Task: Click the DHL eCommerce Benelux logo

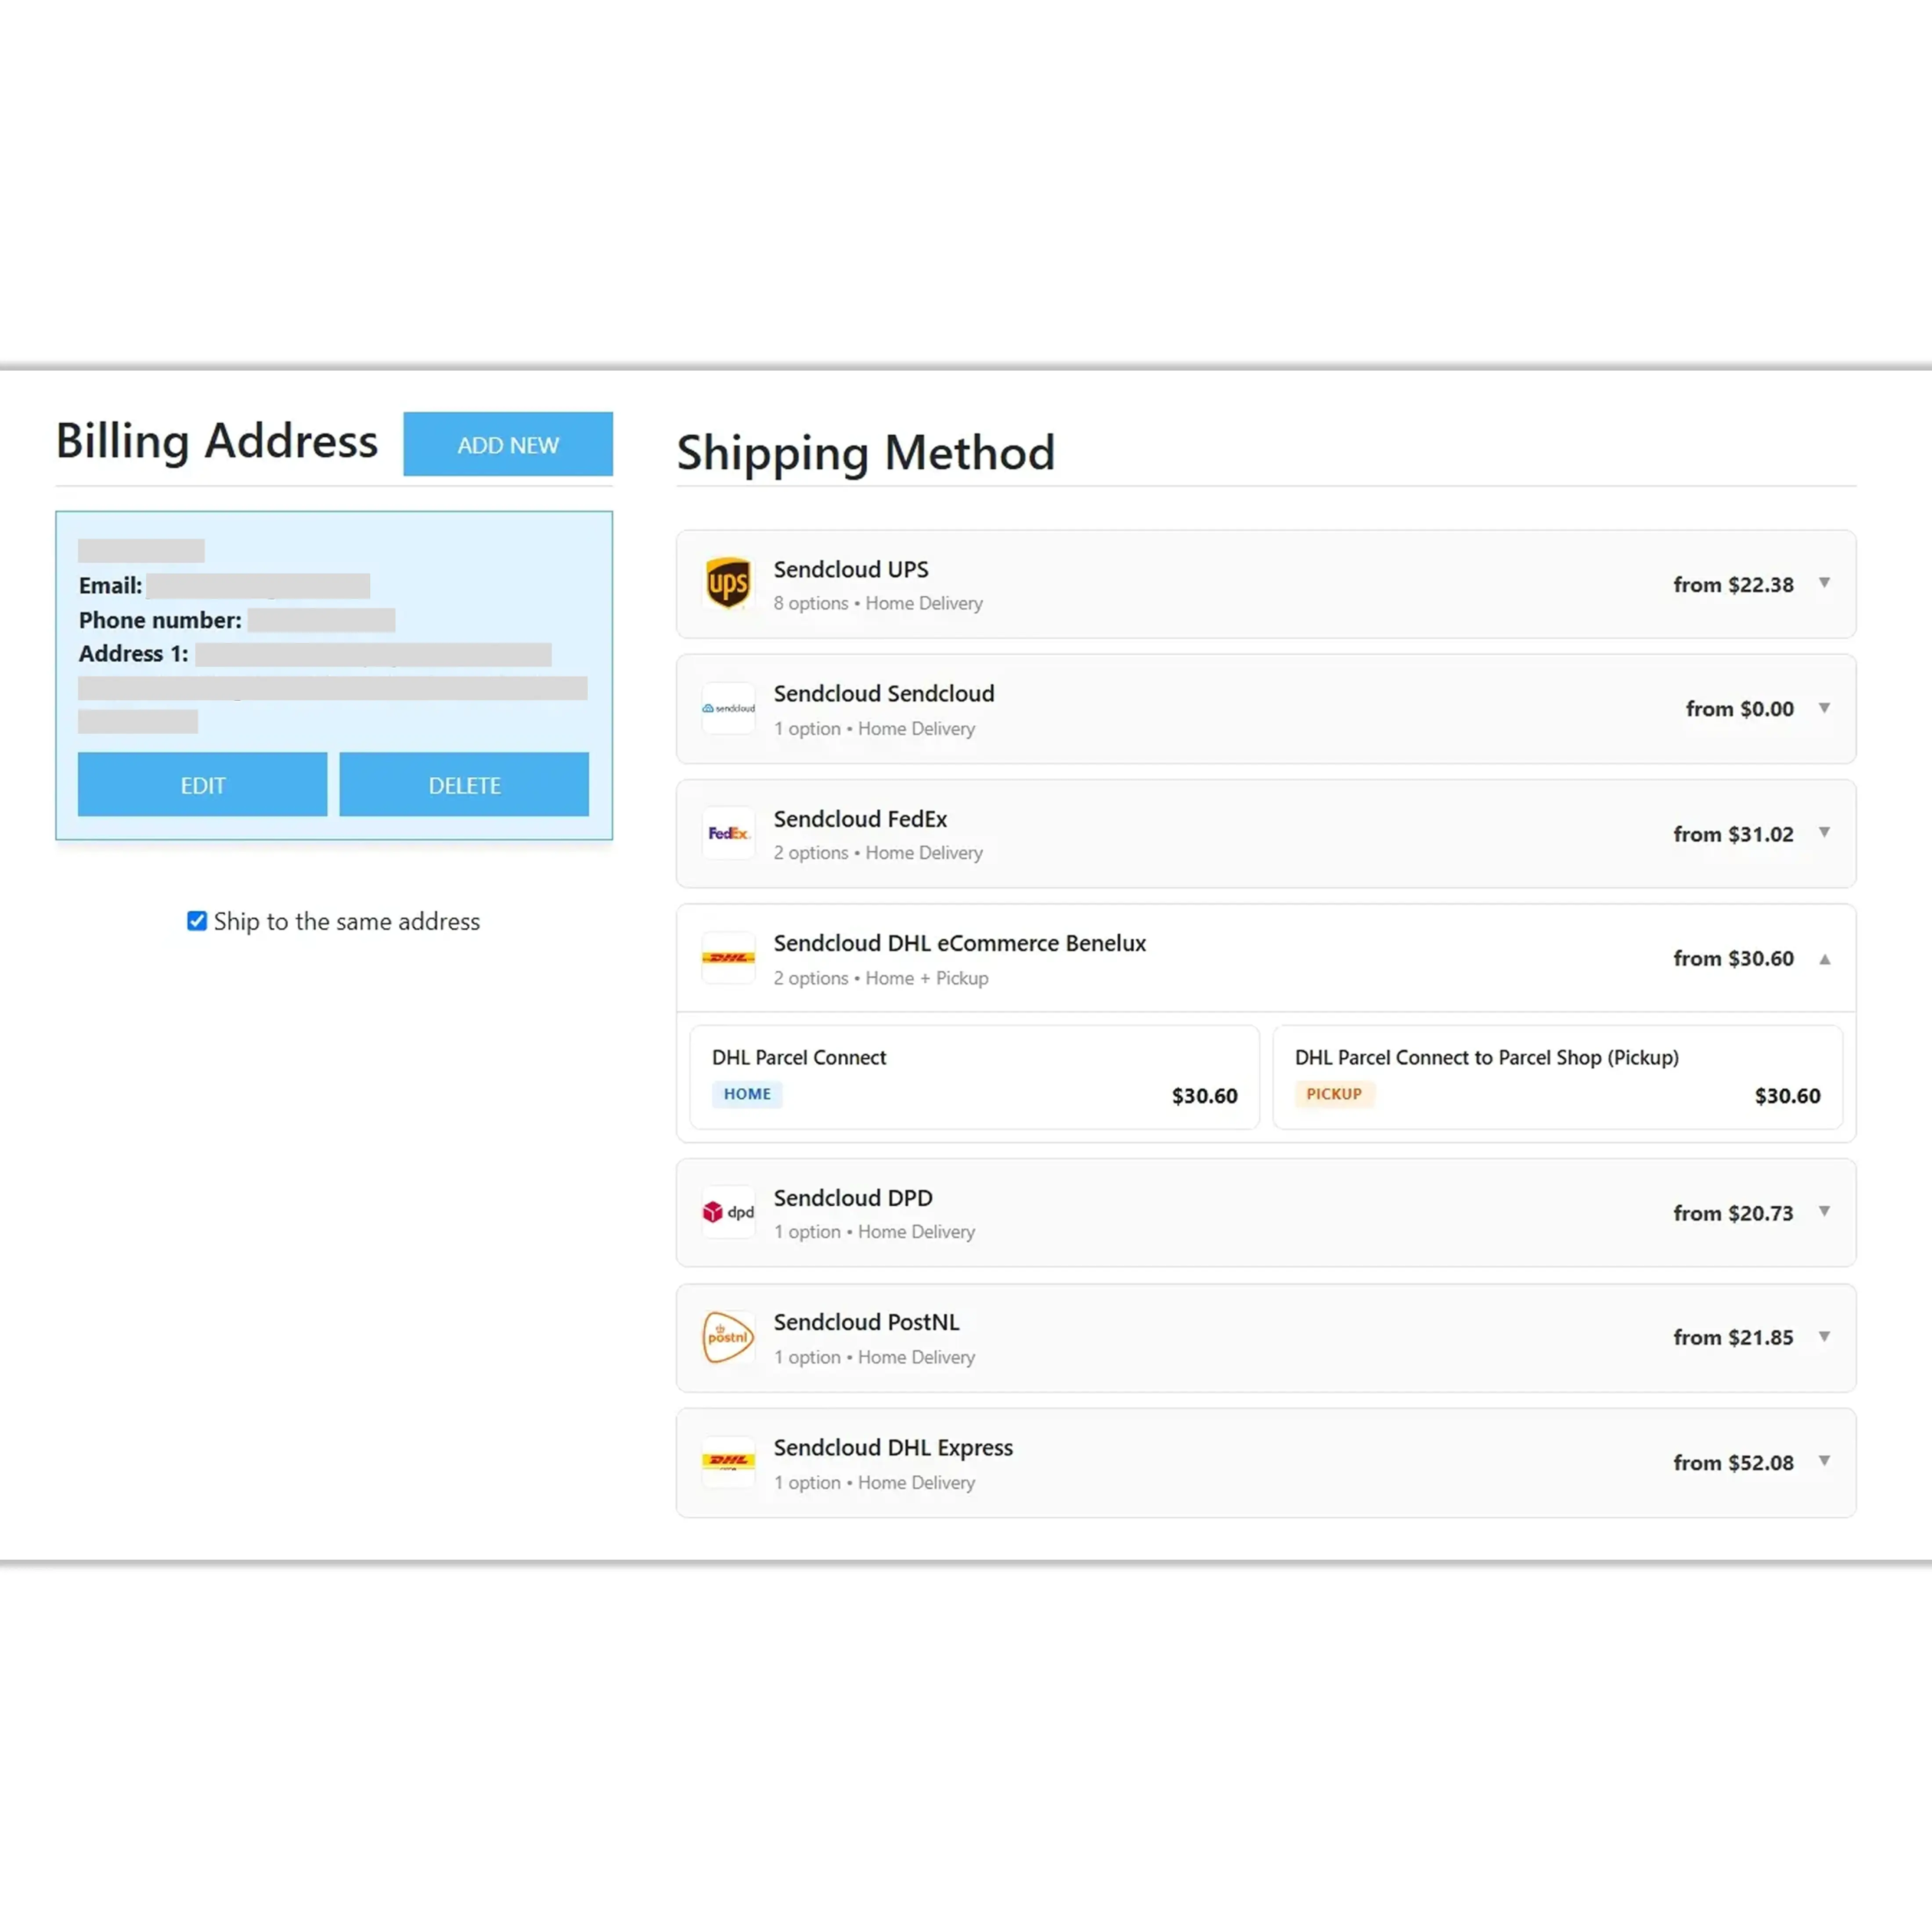Action: tap(728, 958)
